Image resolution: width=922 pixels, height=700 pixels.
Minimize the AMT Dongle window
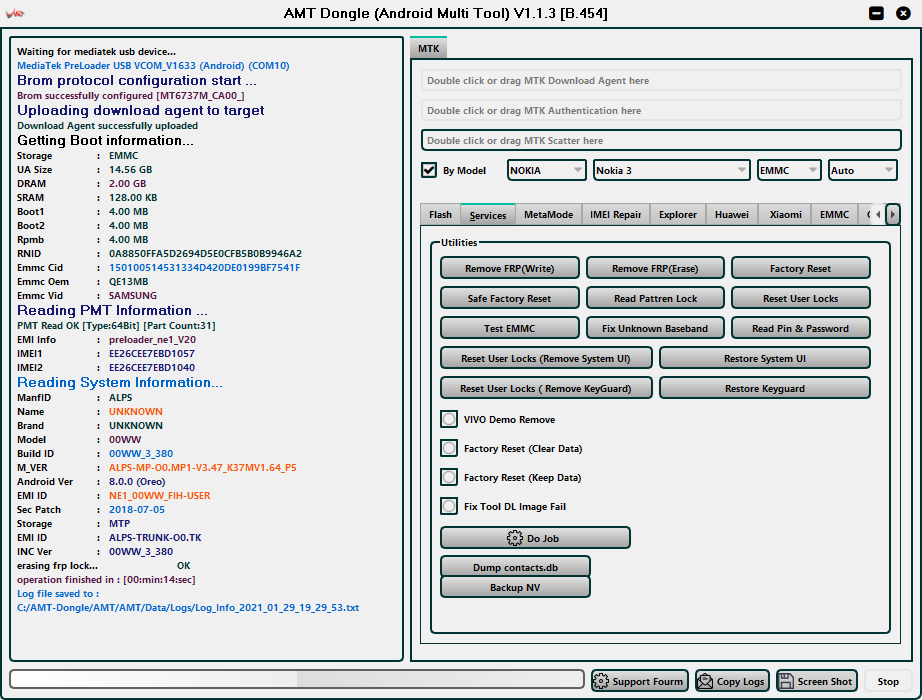click(x=876, y=13)
